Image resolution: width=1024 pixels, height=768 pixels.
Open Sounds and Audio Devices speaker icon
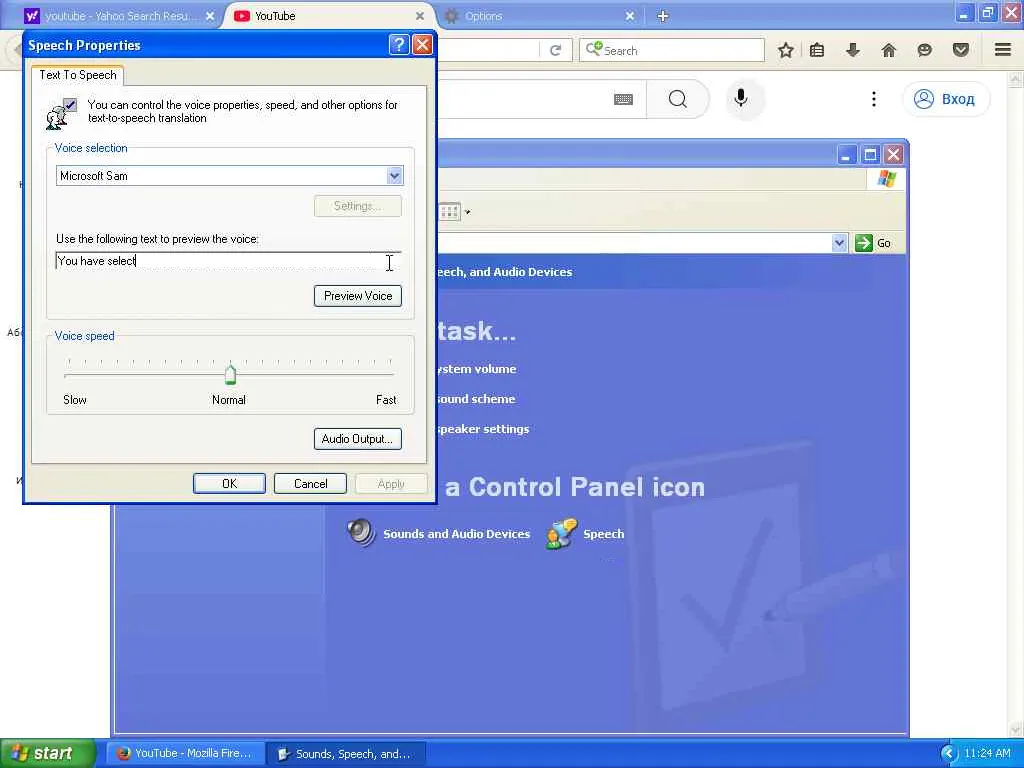pyautogui.click(x=361, y=533)
